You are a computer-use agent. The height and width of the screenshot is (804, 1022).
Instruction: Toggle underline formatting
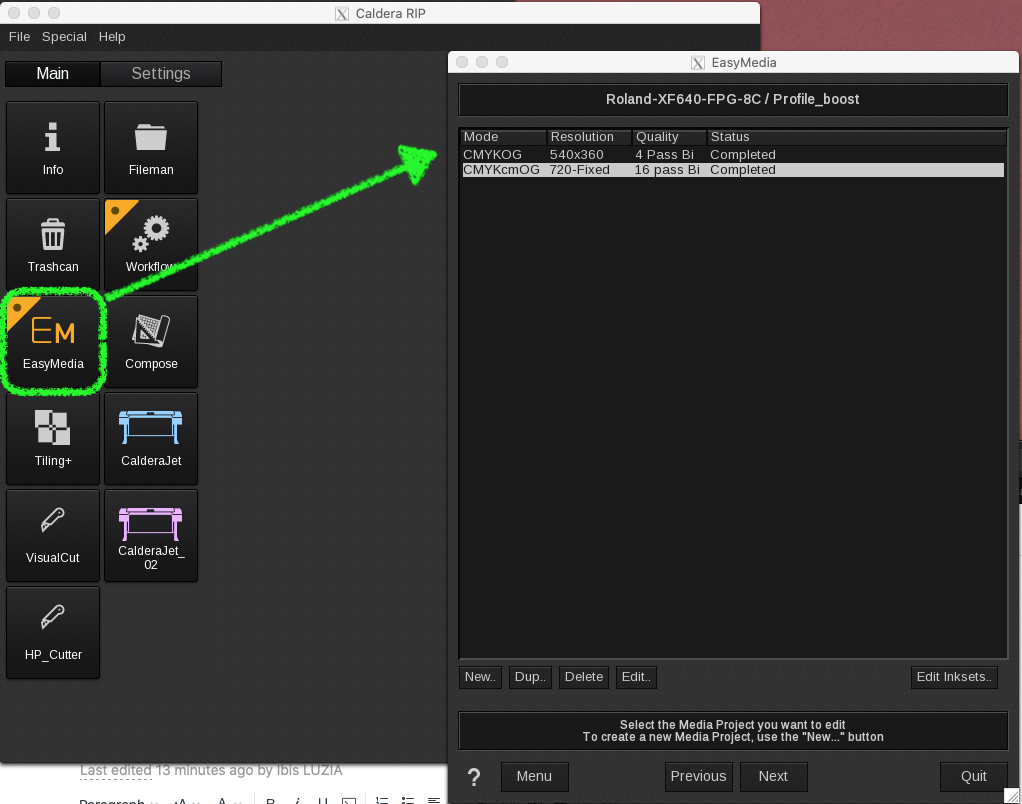[322, 800]
